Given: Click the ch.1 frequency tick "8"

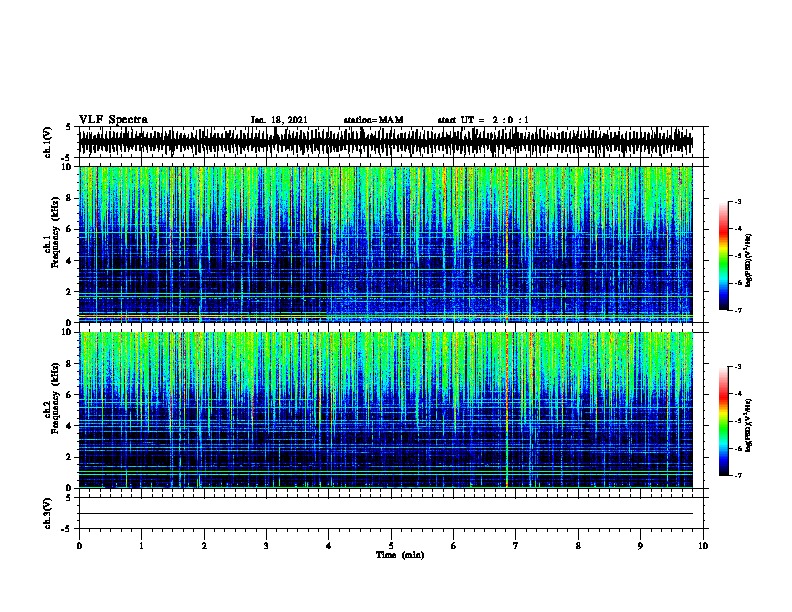Looking at the screenshot, I should pos(69,198).
